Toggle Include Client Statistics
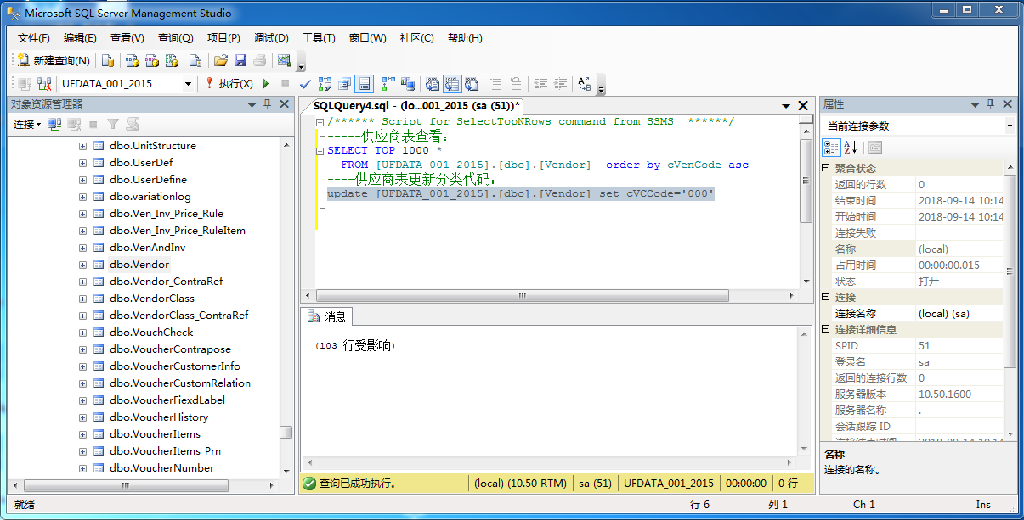This screenshot has height=520, width=1024. [408, 84]
